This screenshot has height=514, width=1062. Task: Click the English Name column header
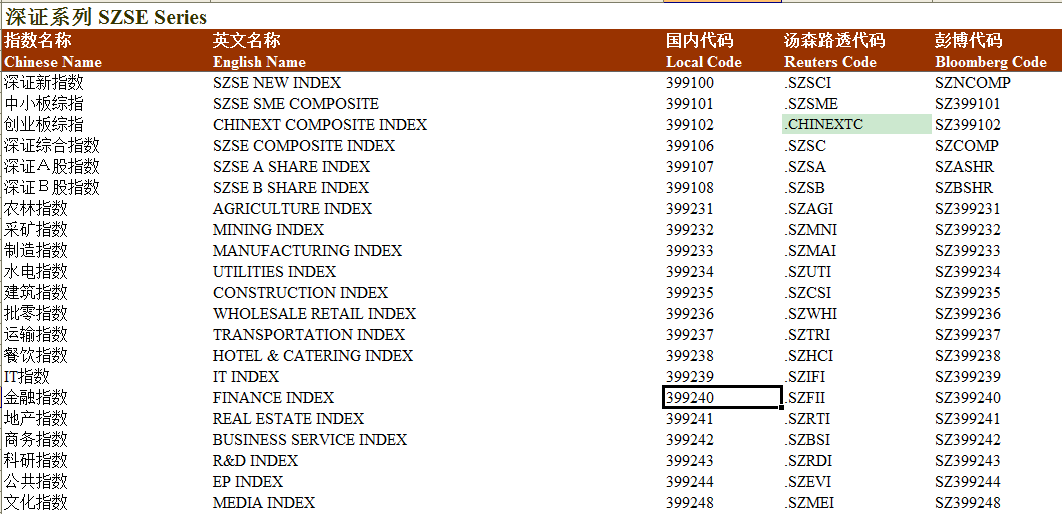pos(259,62)
